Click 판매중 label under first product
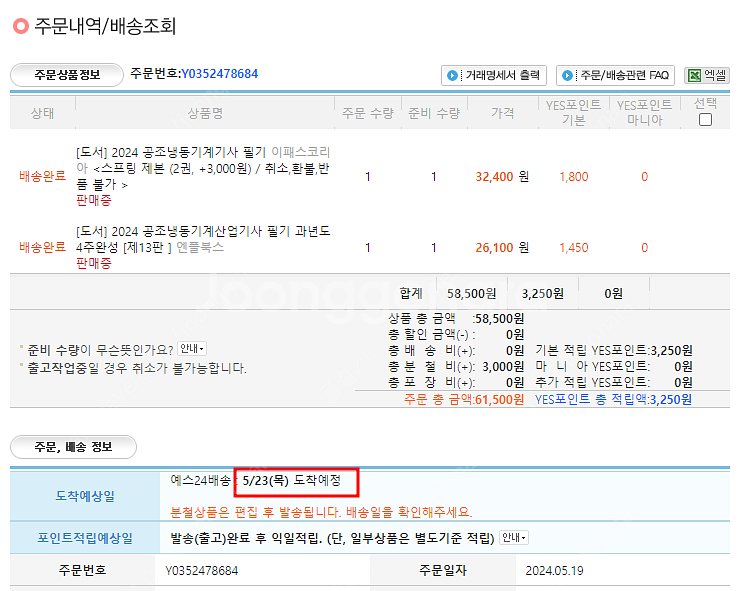Screen dimensions: 740x591 [94, 201]
